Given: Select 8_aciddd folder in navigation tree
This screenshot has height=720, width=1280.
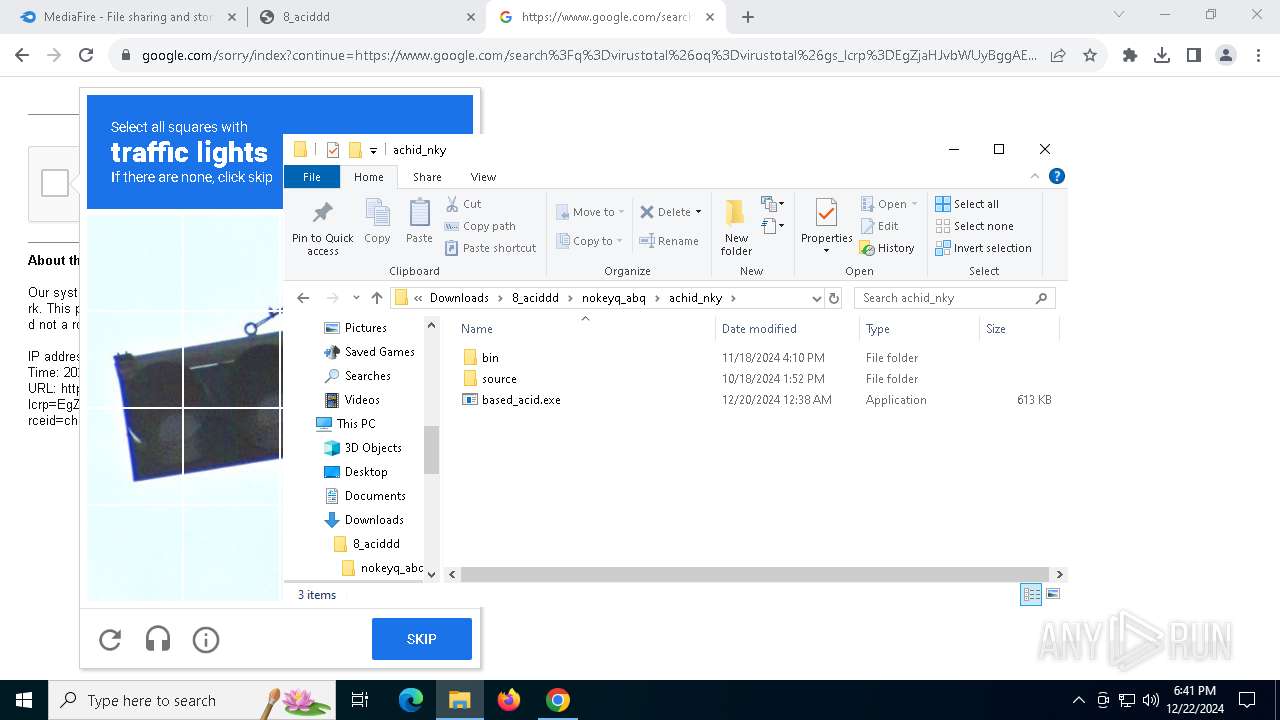Looking at the screenshot, I should 376,544.
